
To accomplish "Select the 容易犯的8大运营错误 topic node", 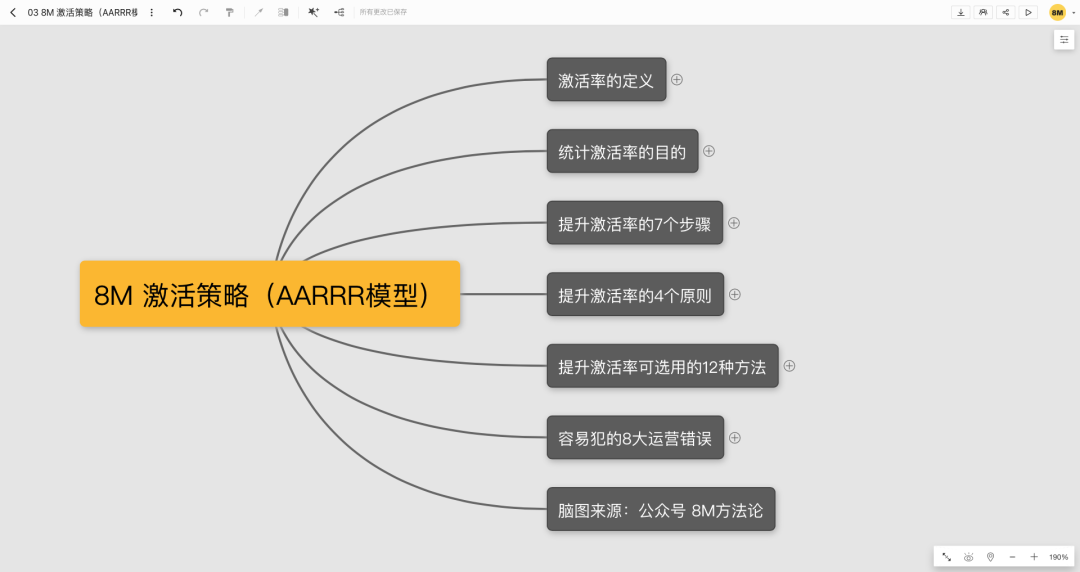I will pyautogui.click(x=635, y=438).
